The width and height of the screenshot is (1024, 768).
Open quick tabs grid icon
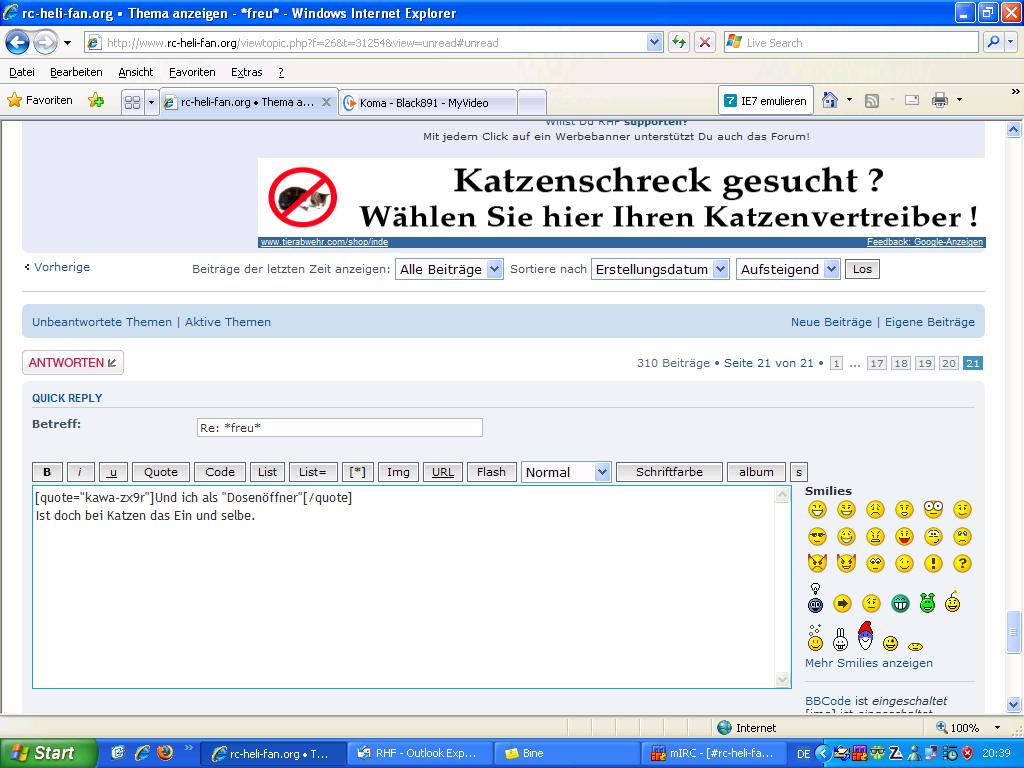(x=133, y=102)
